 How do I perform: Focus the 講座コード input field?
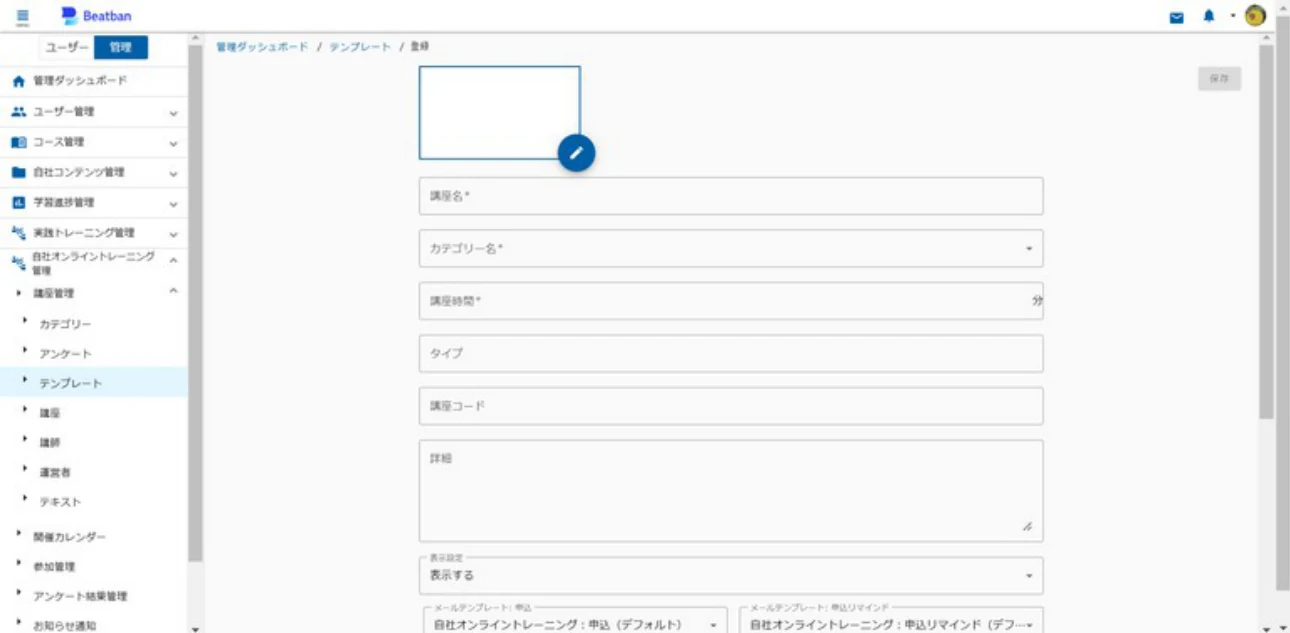point(731,406)
